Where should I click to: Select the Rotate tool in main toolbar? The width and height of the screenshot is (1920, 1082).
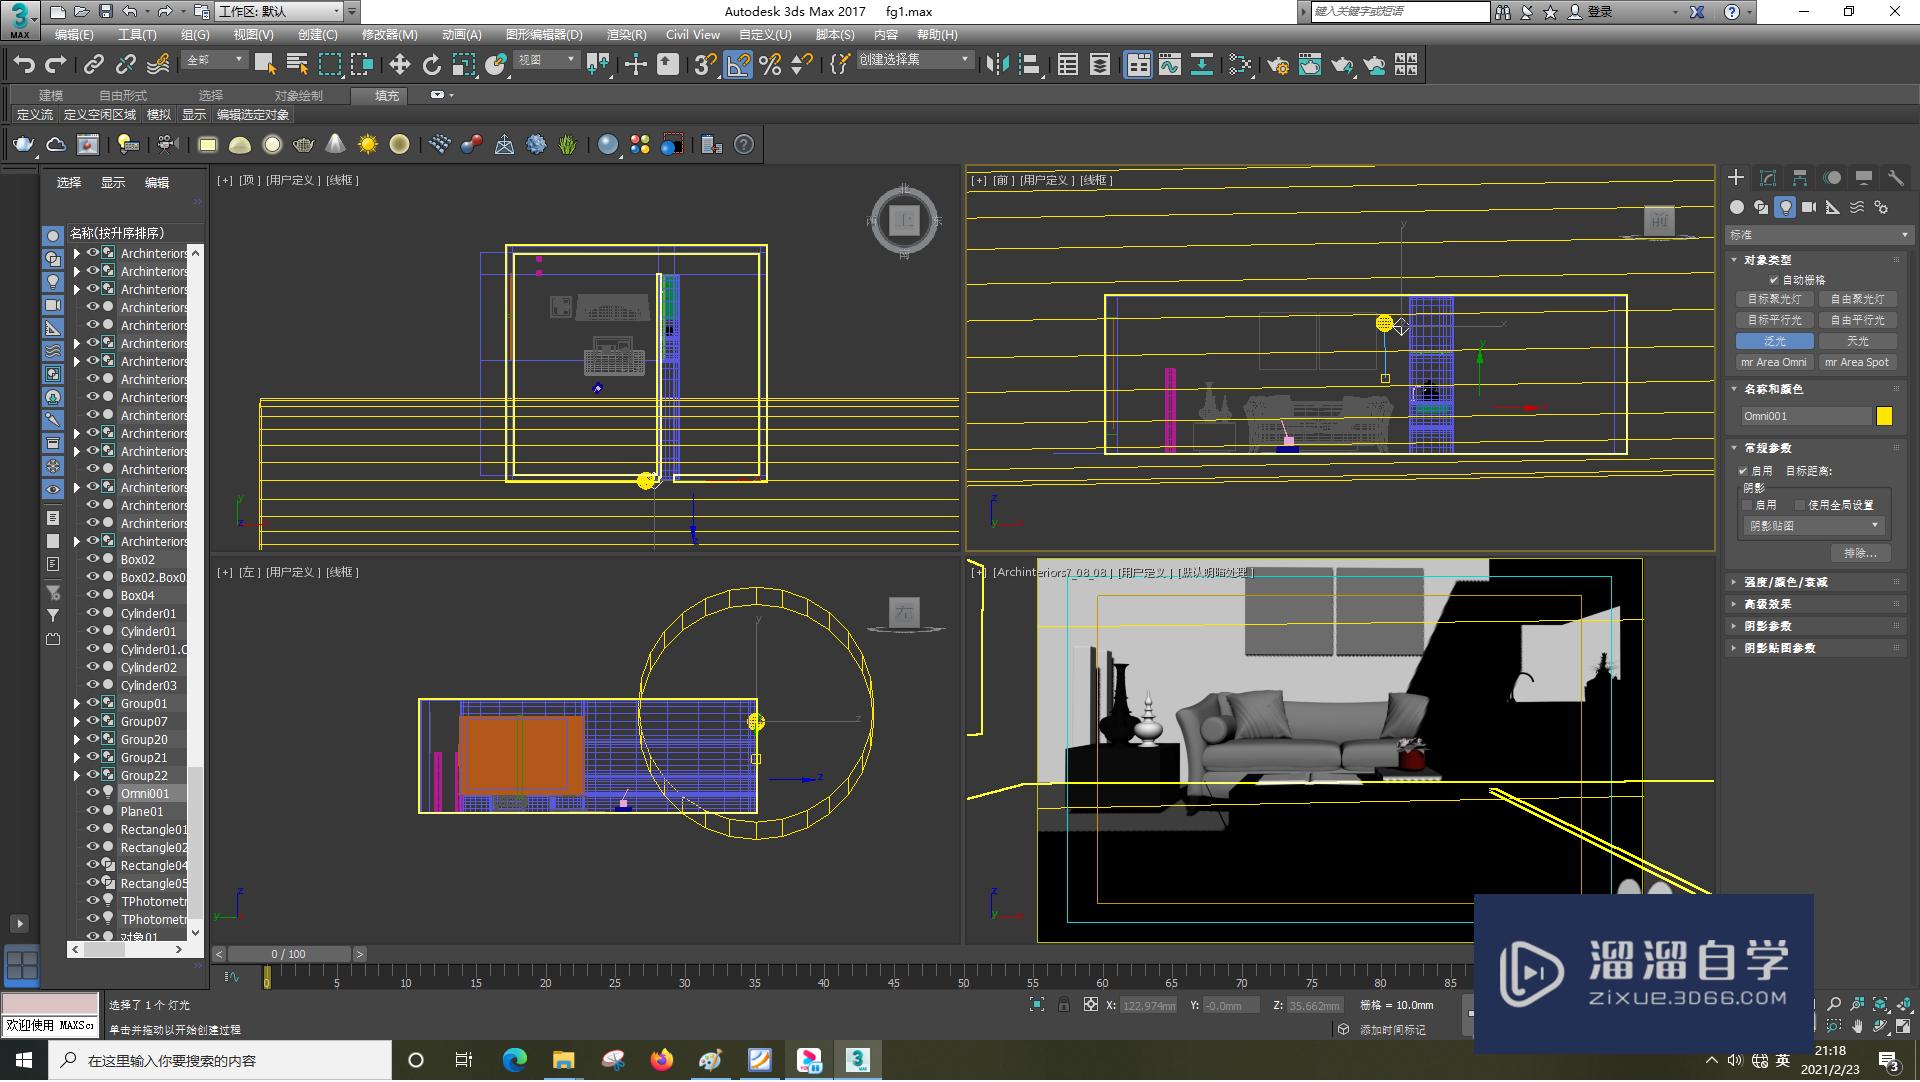(431, 65)
